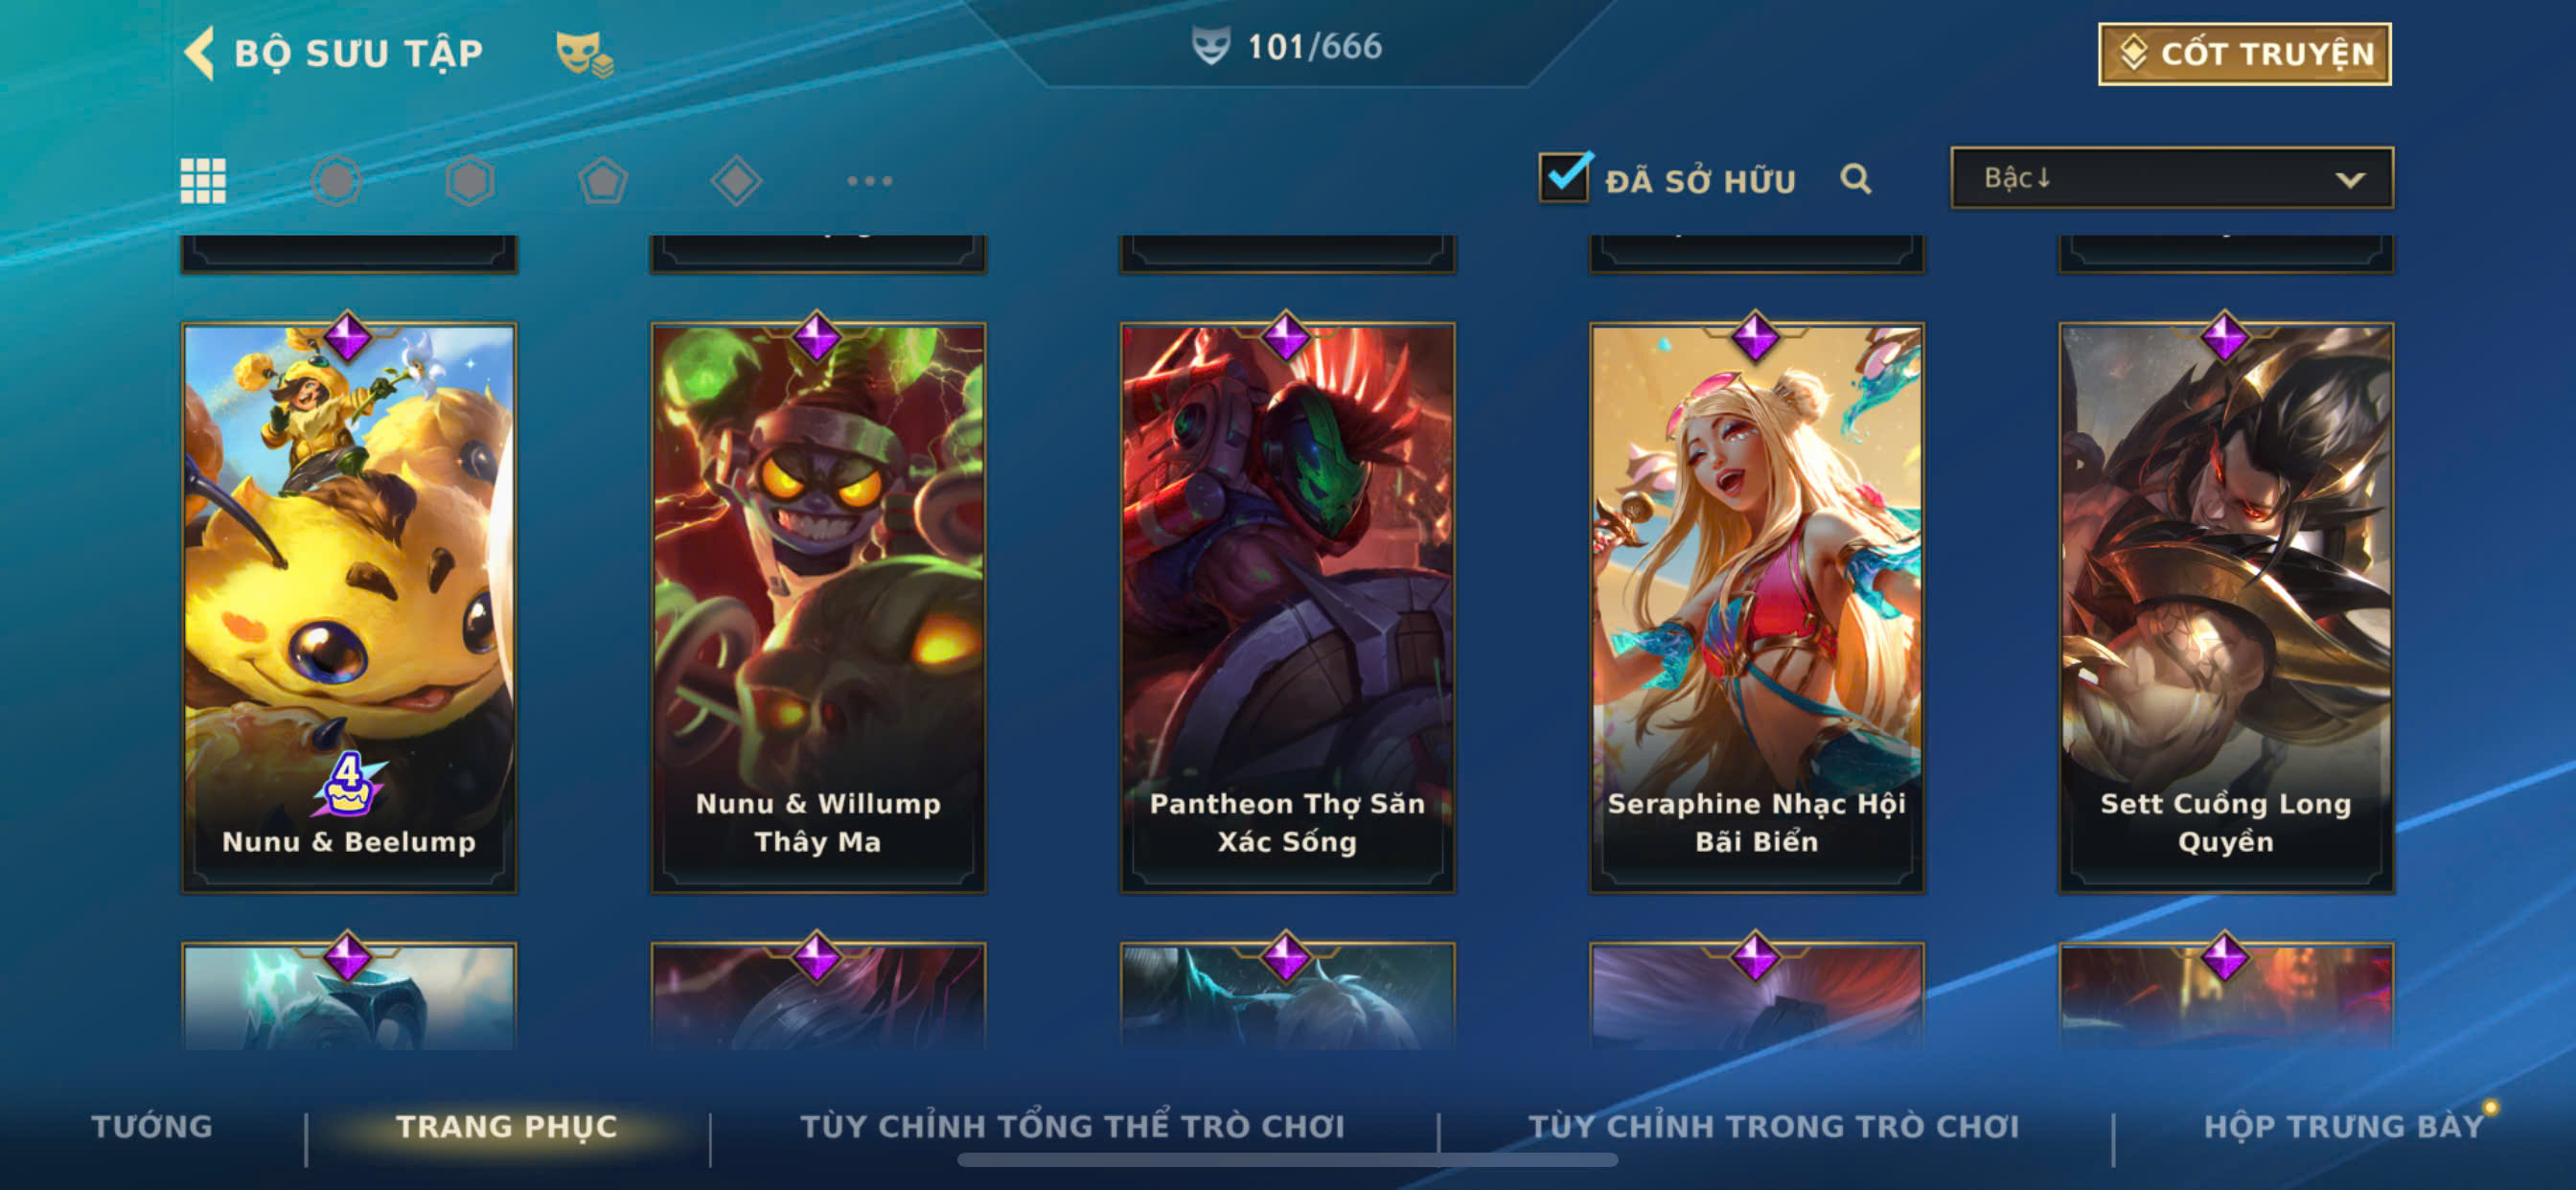Filter by the diamond rarity icon

736,181
